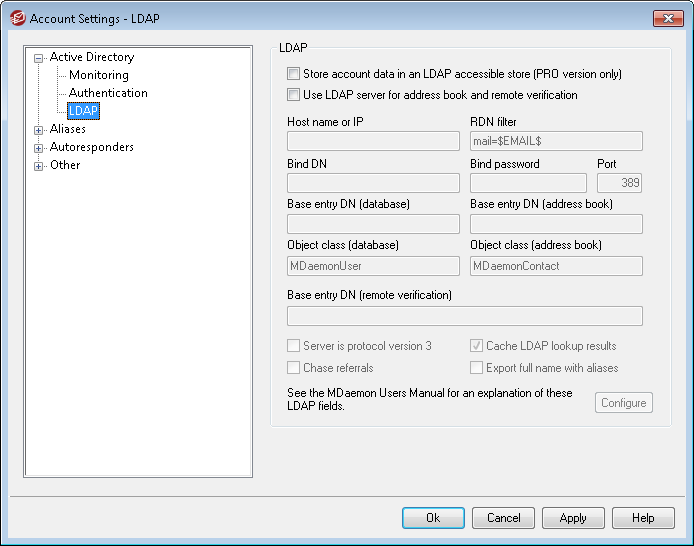Select the LDAP tree item
The height and width of the screenshot is (546, 694).
(83, 111)
